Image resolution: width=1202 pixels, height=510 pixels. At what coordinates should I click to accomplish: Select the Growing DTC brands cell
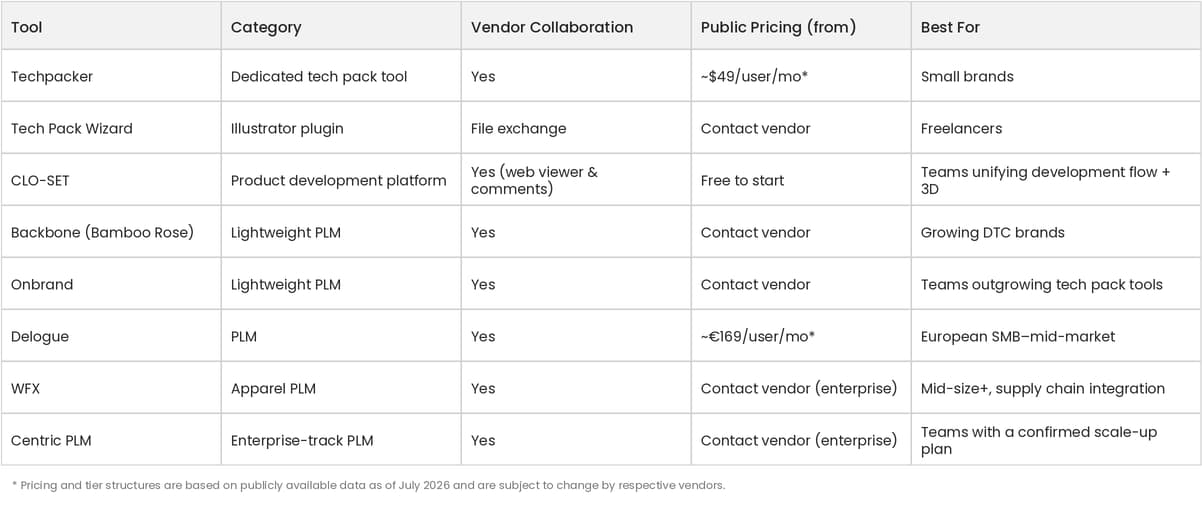click(x=1056, y=232)
